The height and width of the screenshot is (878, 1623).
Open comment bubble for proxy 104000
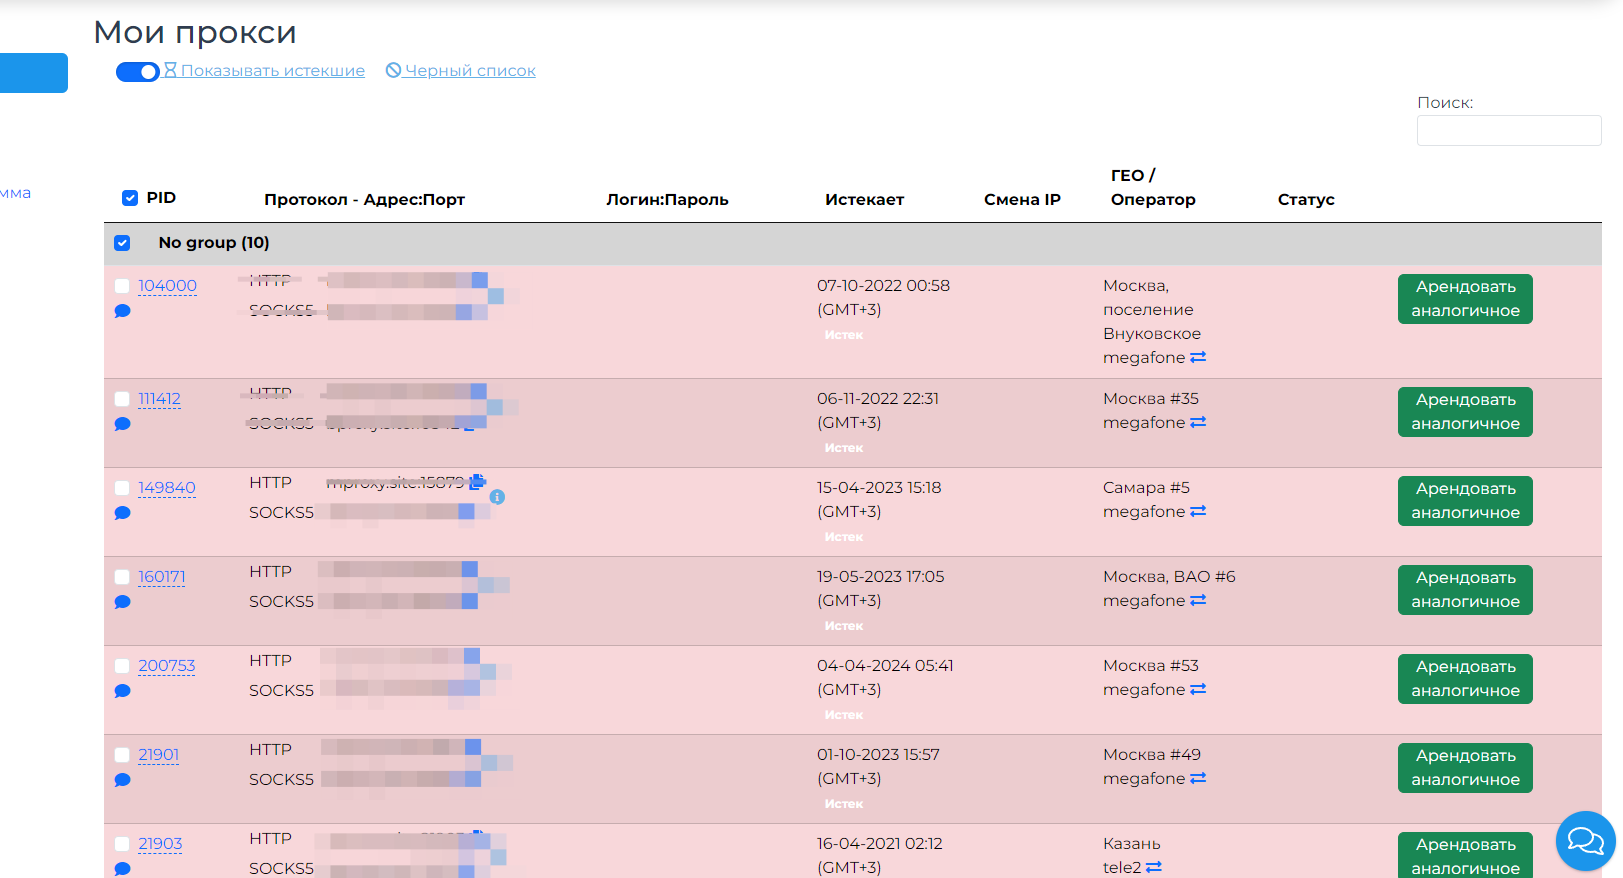click(x=123, y=311)
